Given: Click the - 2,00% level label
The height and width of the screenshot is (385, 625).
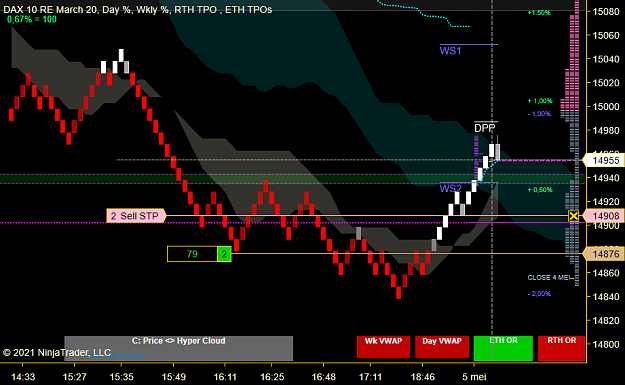Looking at the screenshot, I should pyautogui.click(x=539, y=294).
